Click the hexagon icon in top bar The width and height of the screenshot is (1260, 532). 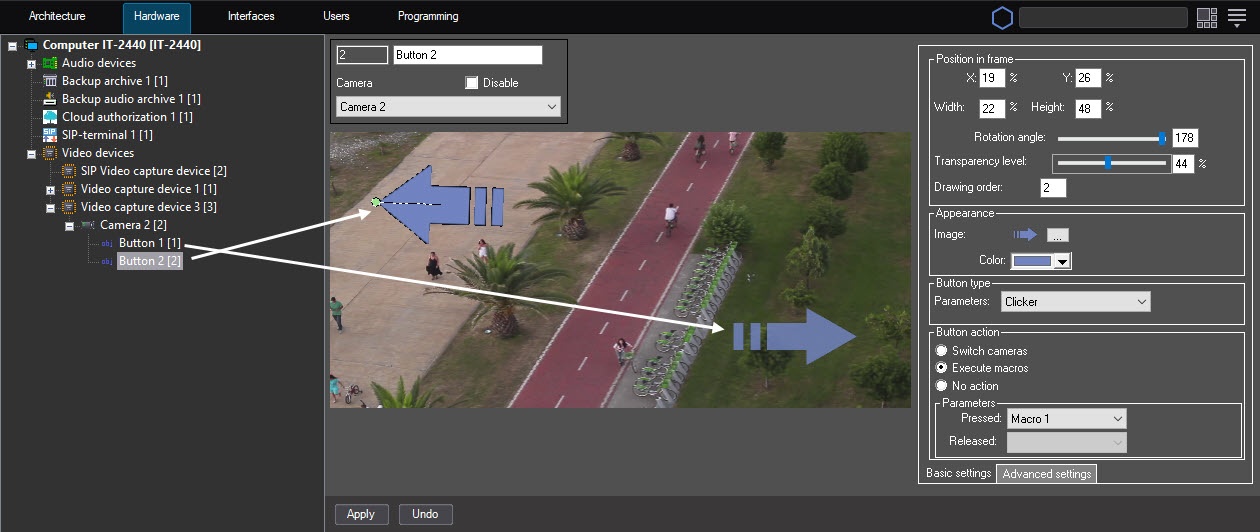(x=1002, y=18)
